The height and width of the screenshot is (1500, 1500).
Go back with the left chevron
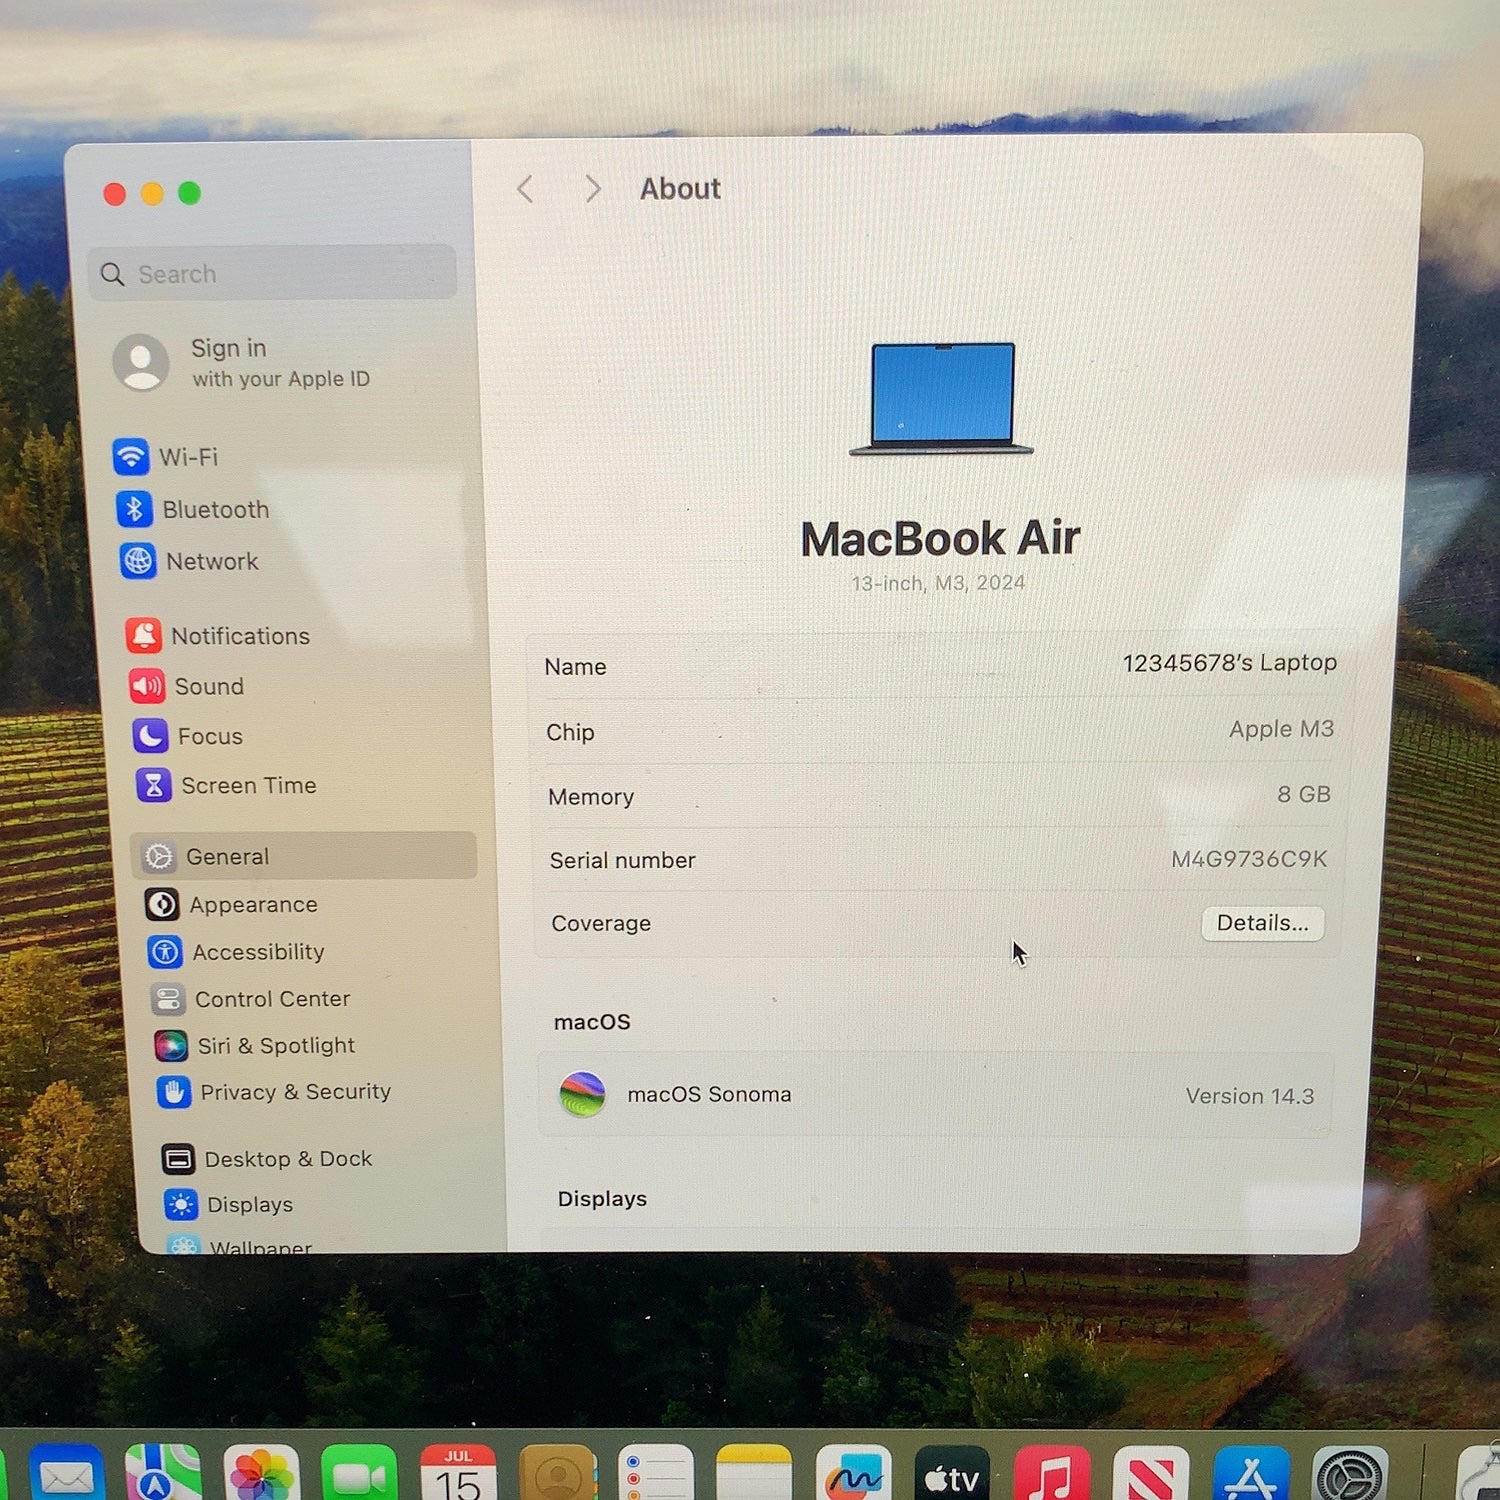pyautogui.click(x=525, y=188)
